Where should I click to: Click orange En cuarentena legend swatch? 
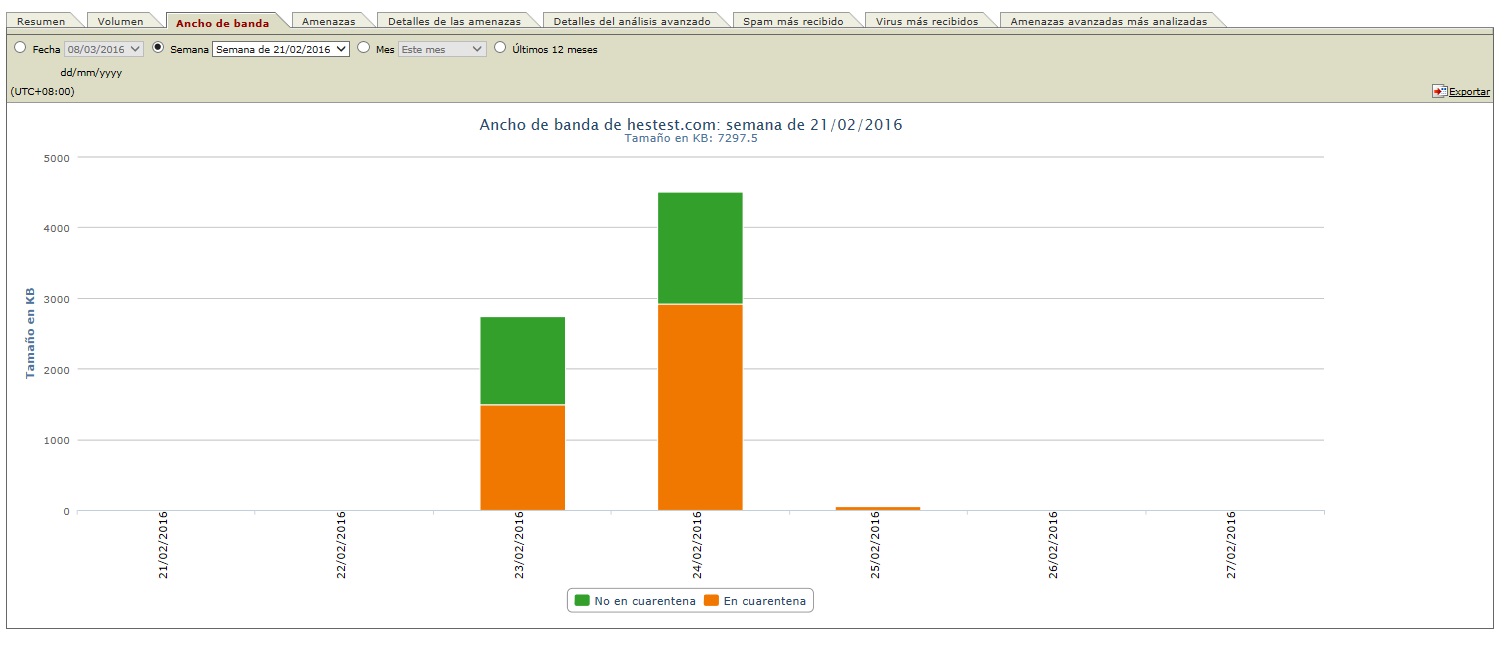tap(711, 601)
